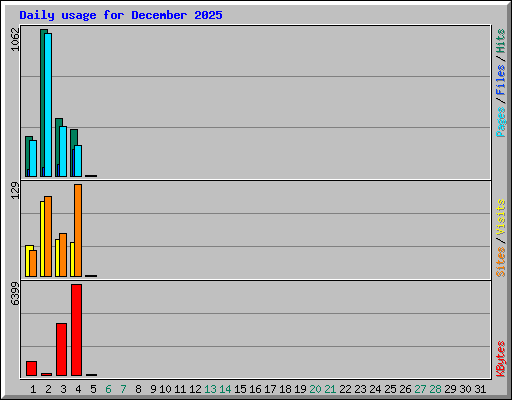
Task: Click the day 19 axis label
Action: [300, 389]
